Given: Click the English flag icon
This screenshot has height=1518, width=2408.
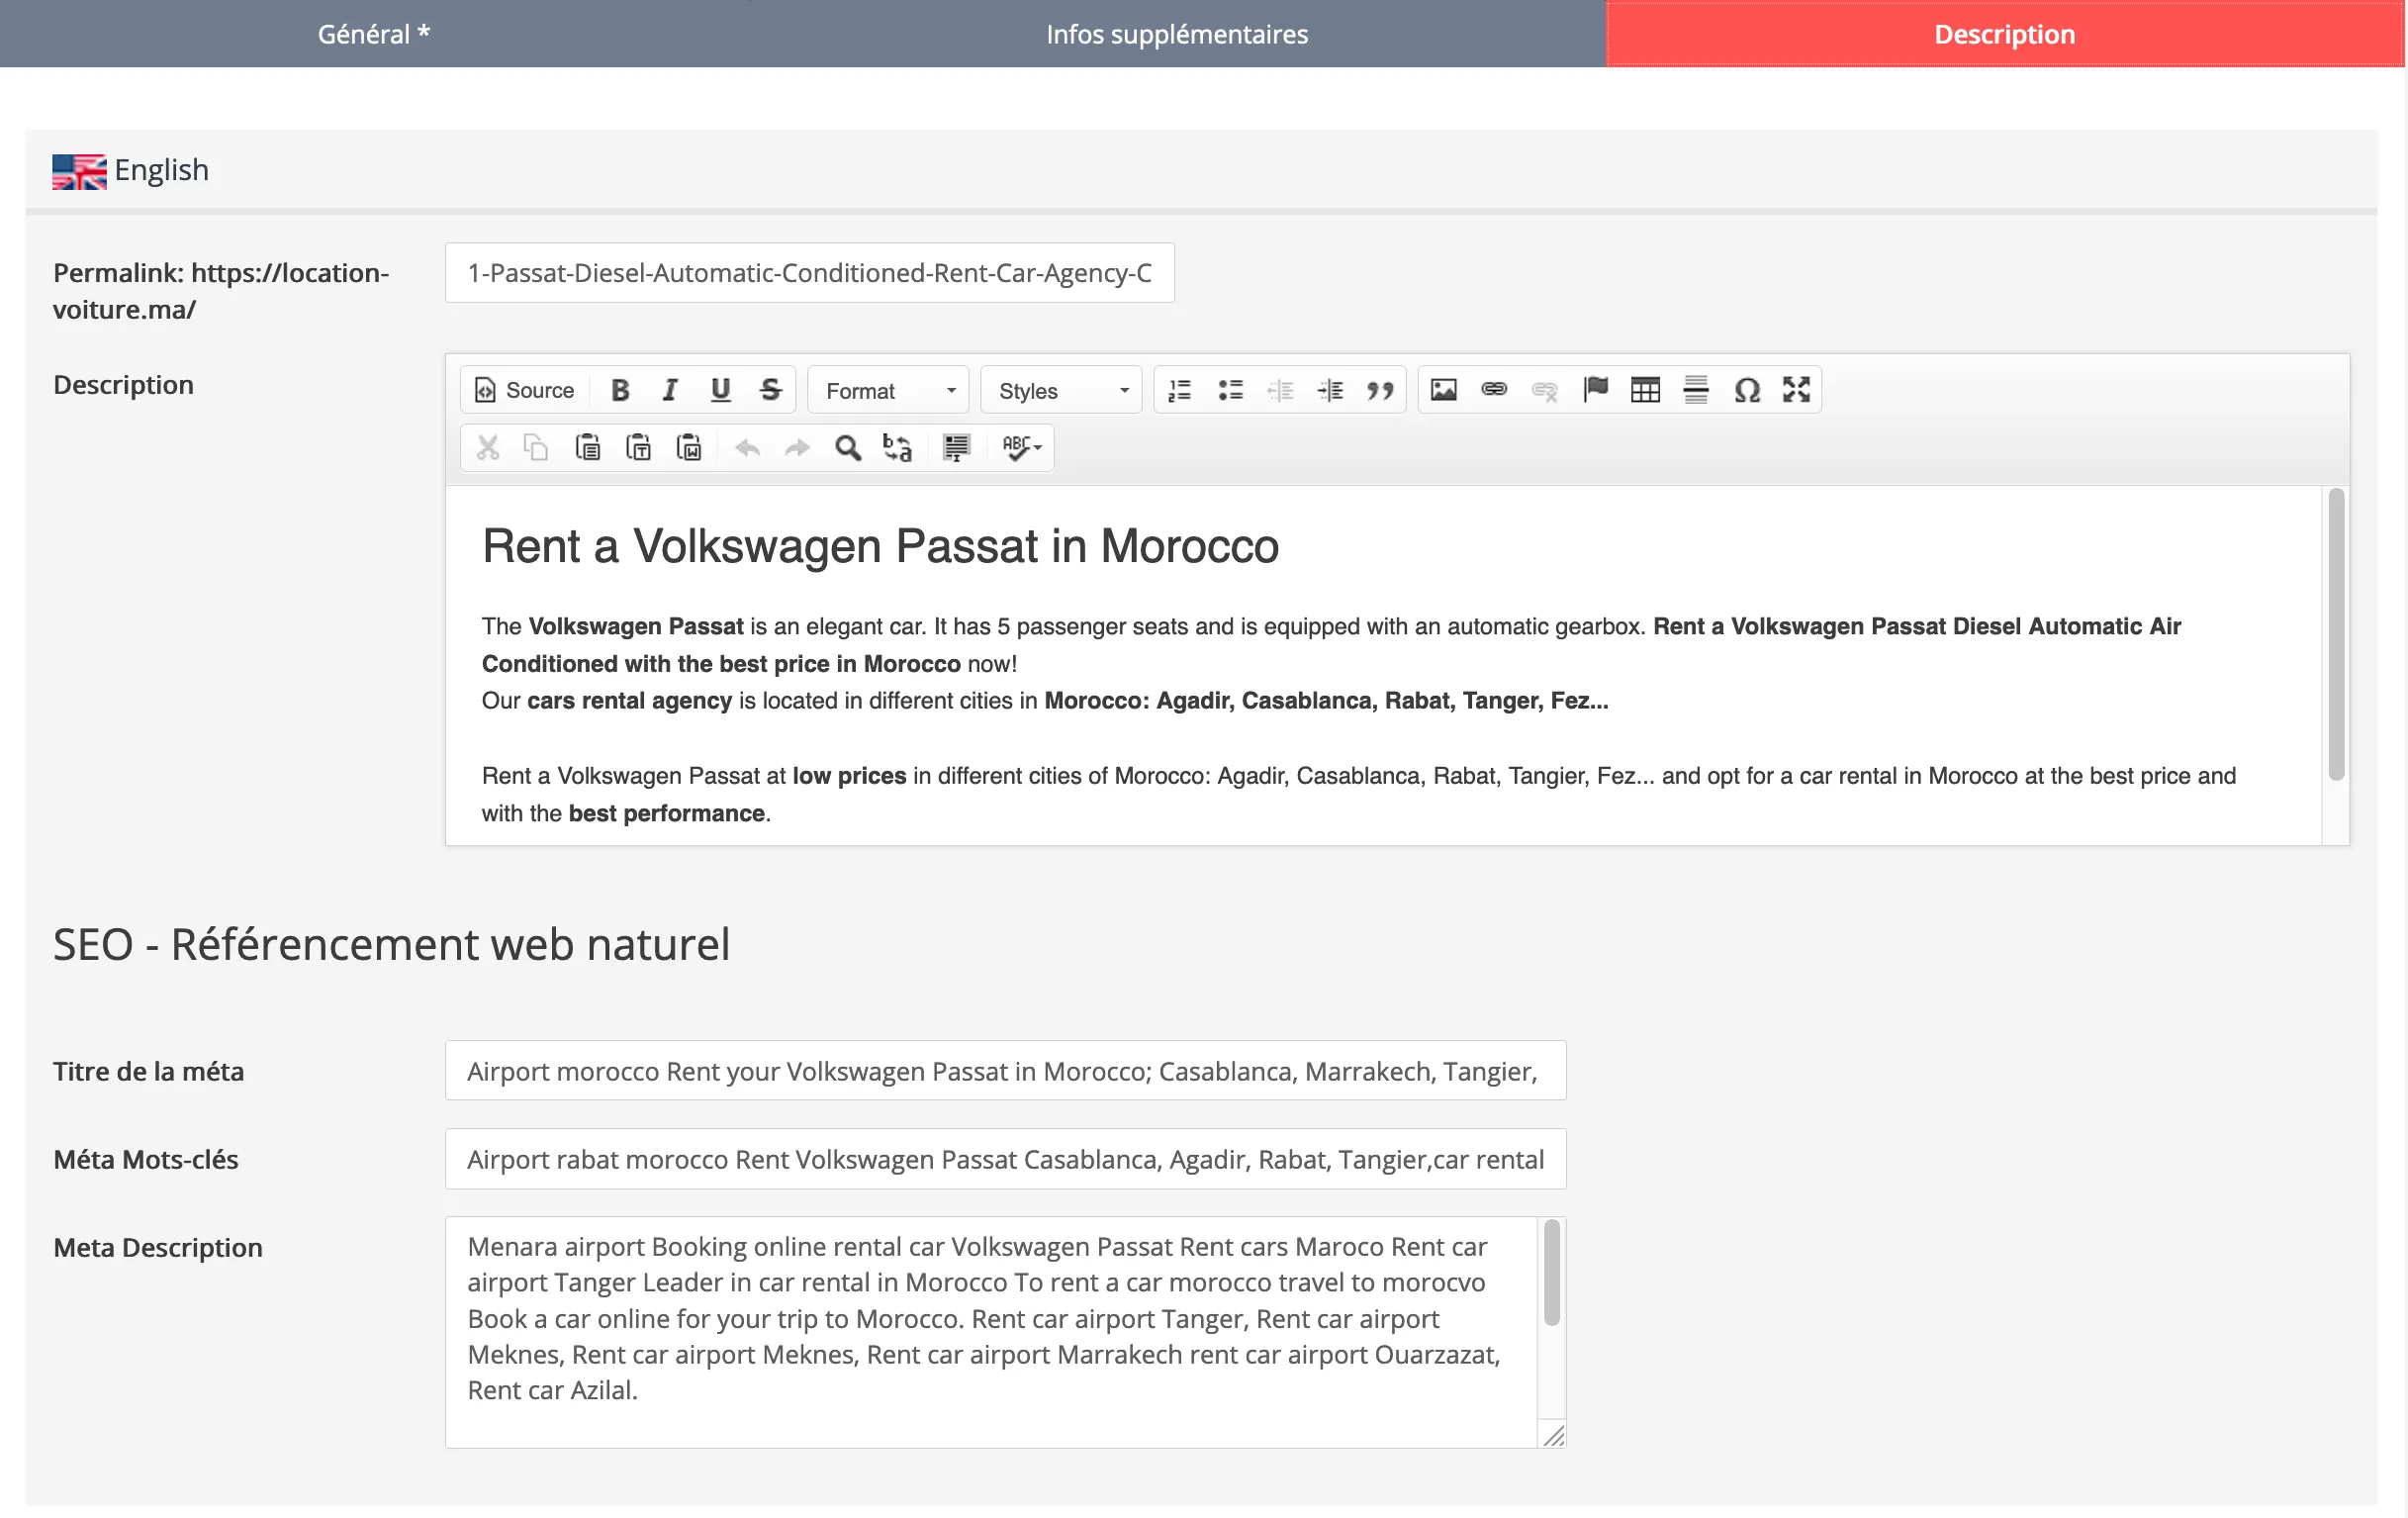Looking at the screenshot, I should tap(79, 171).
